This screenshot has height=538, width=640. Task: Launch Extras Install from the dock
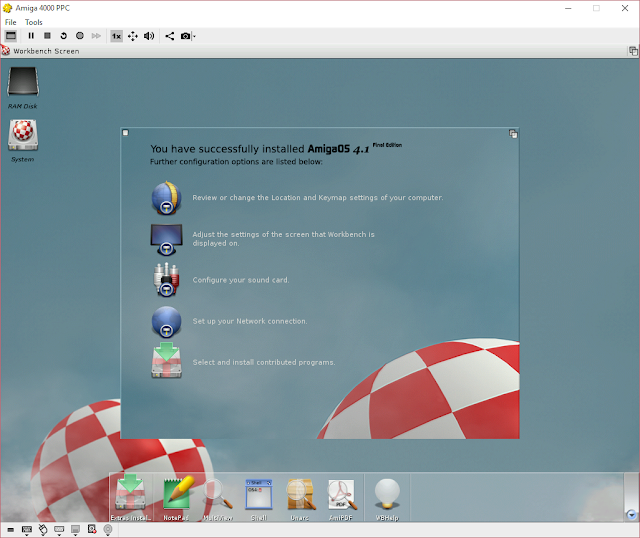(130, 498)
